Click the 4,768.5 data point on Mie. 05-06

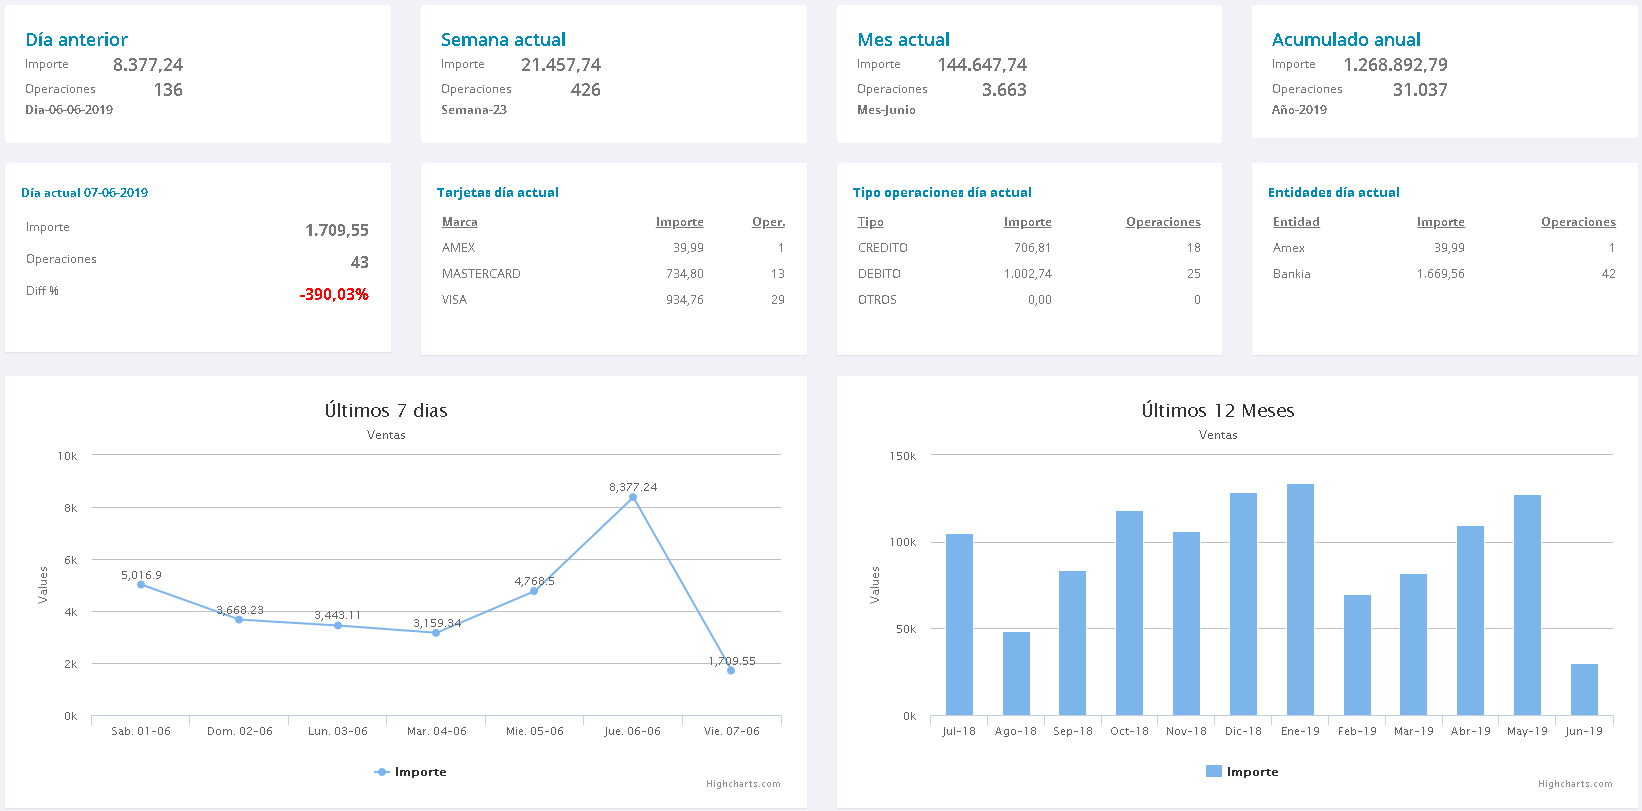pos(534,591)
